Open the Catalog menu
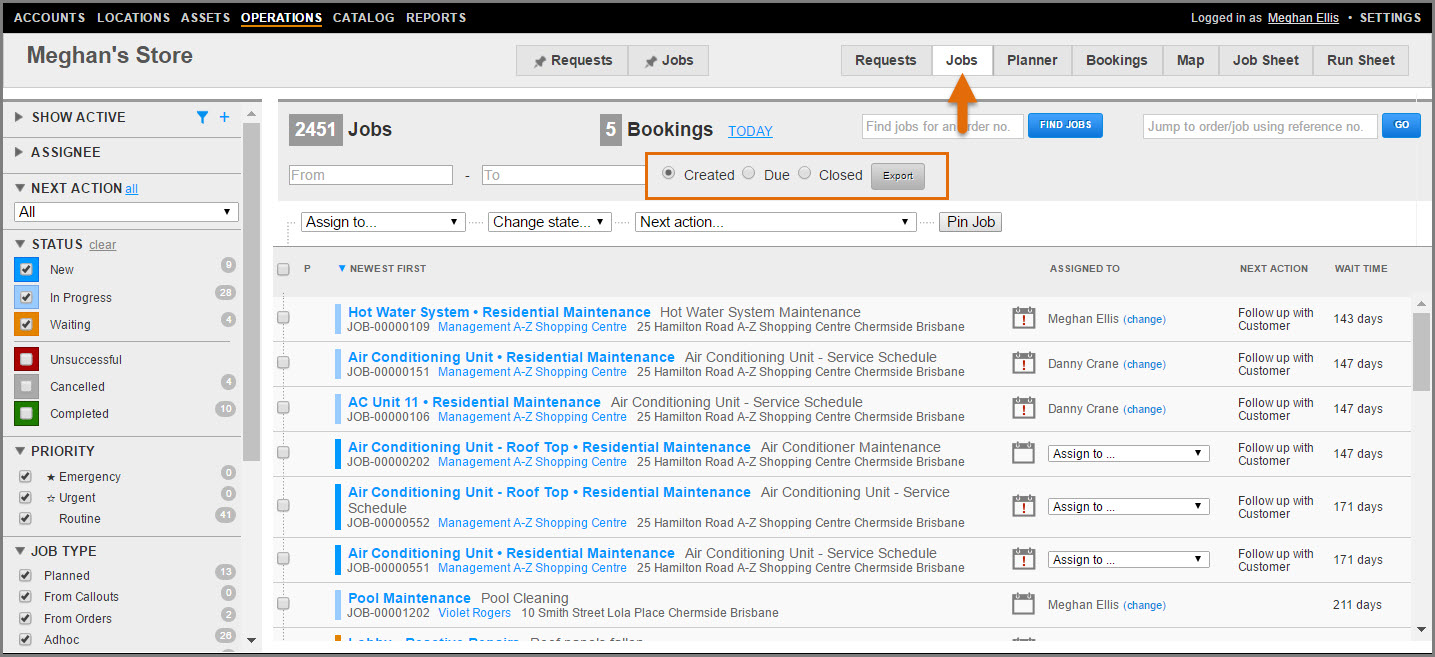 (363, 17)
